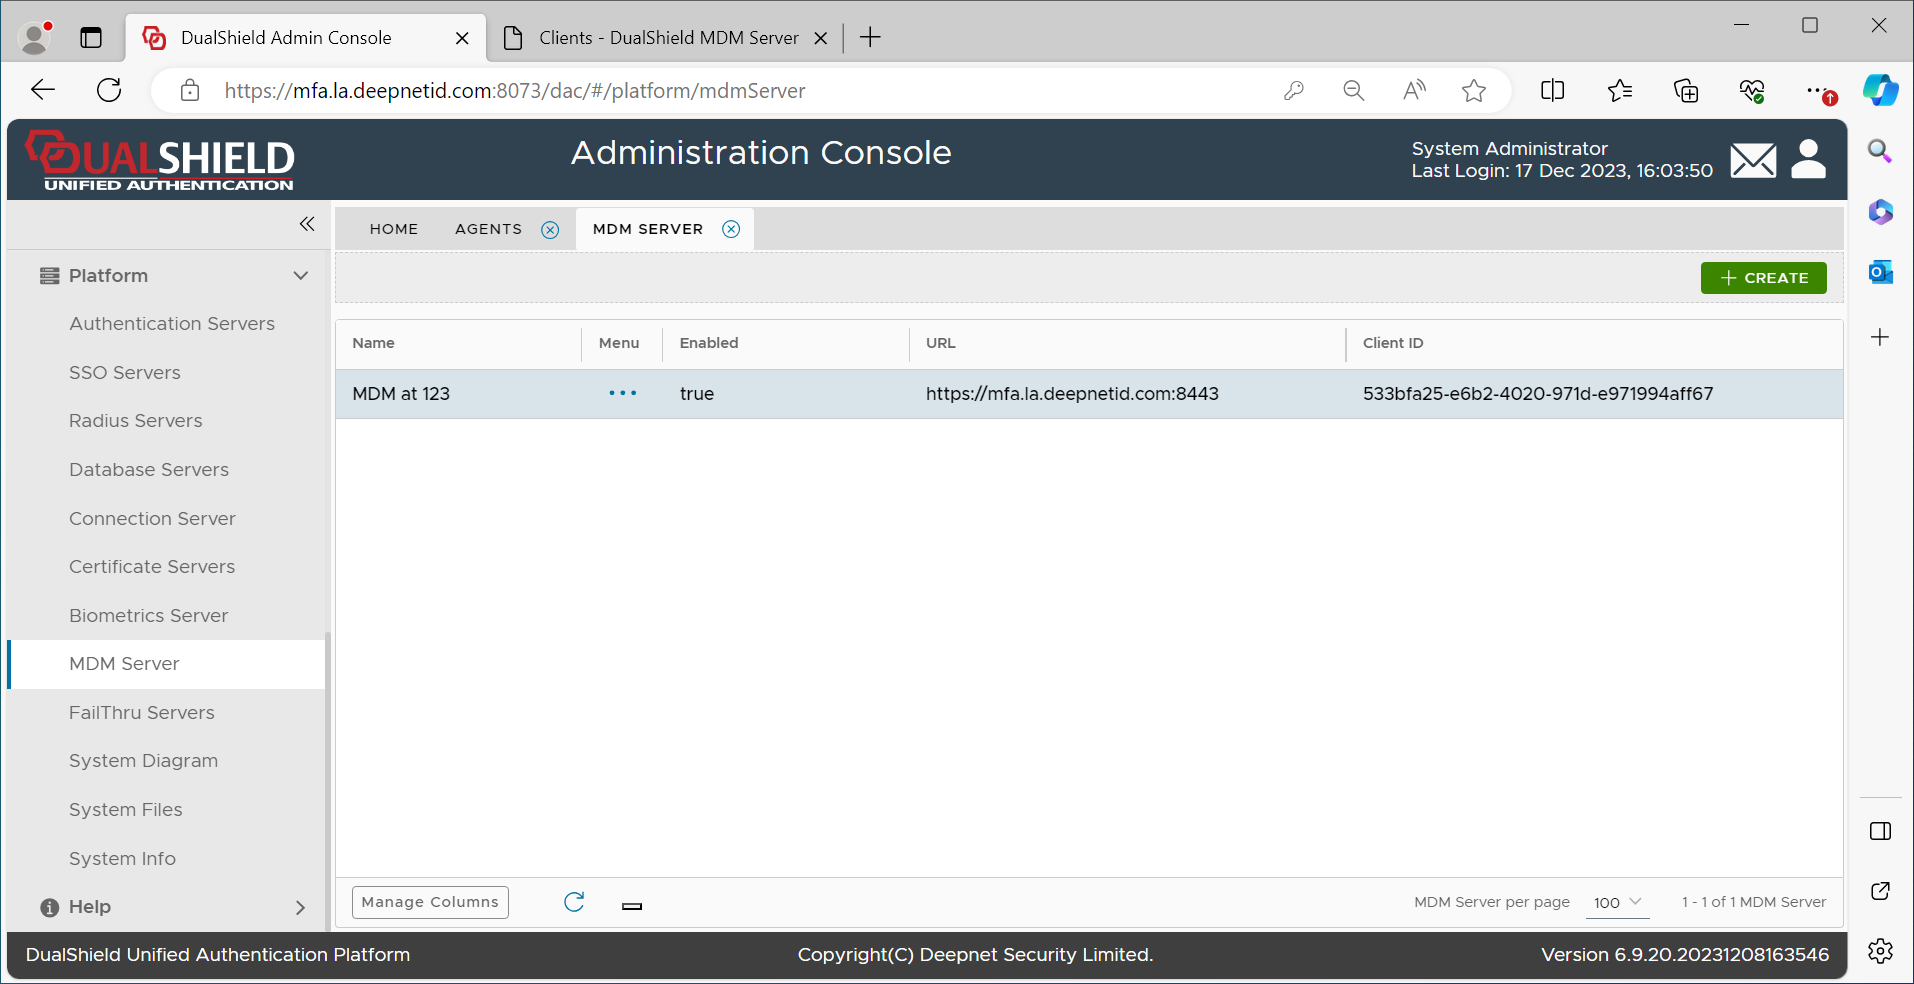The width and height of the screenshot is (1914, 984).
Task: Close the MDM SERVER tab
Action: (731, 229)
